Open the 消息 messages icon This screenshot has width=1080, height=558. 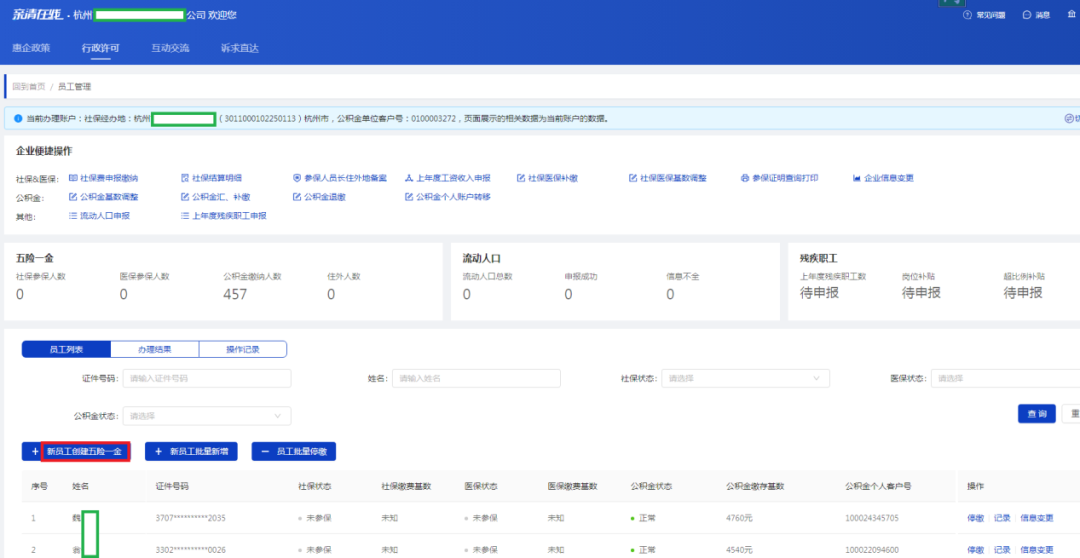(1027, 15)
